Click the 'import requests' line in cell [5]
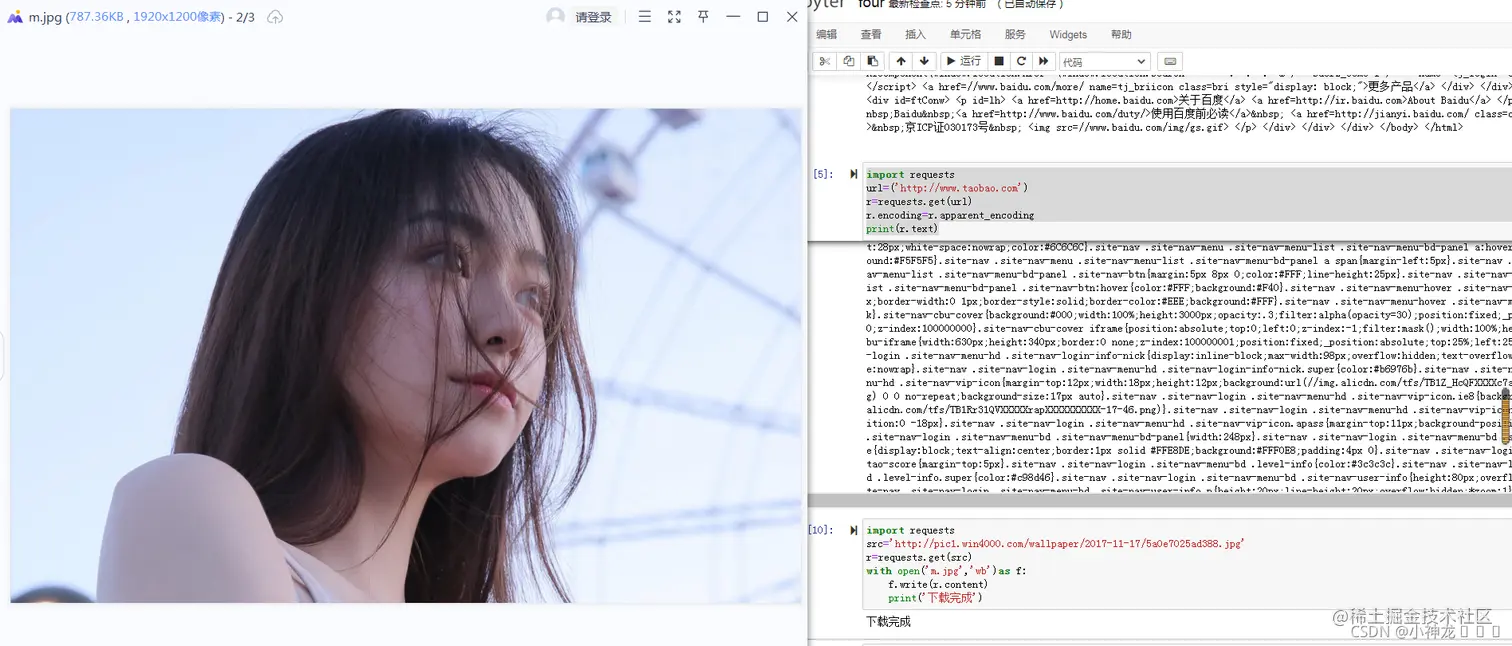The height and width of the screenshot is (646, 1512). [x=910, y=174]
